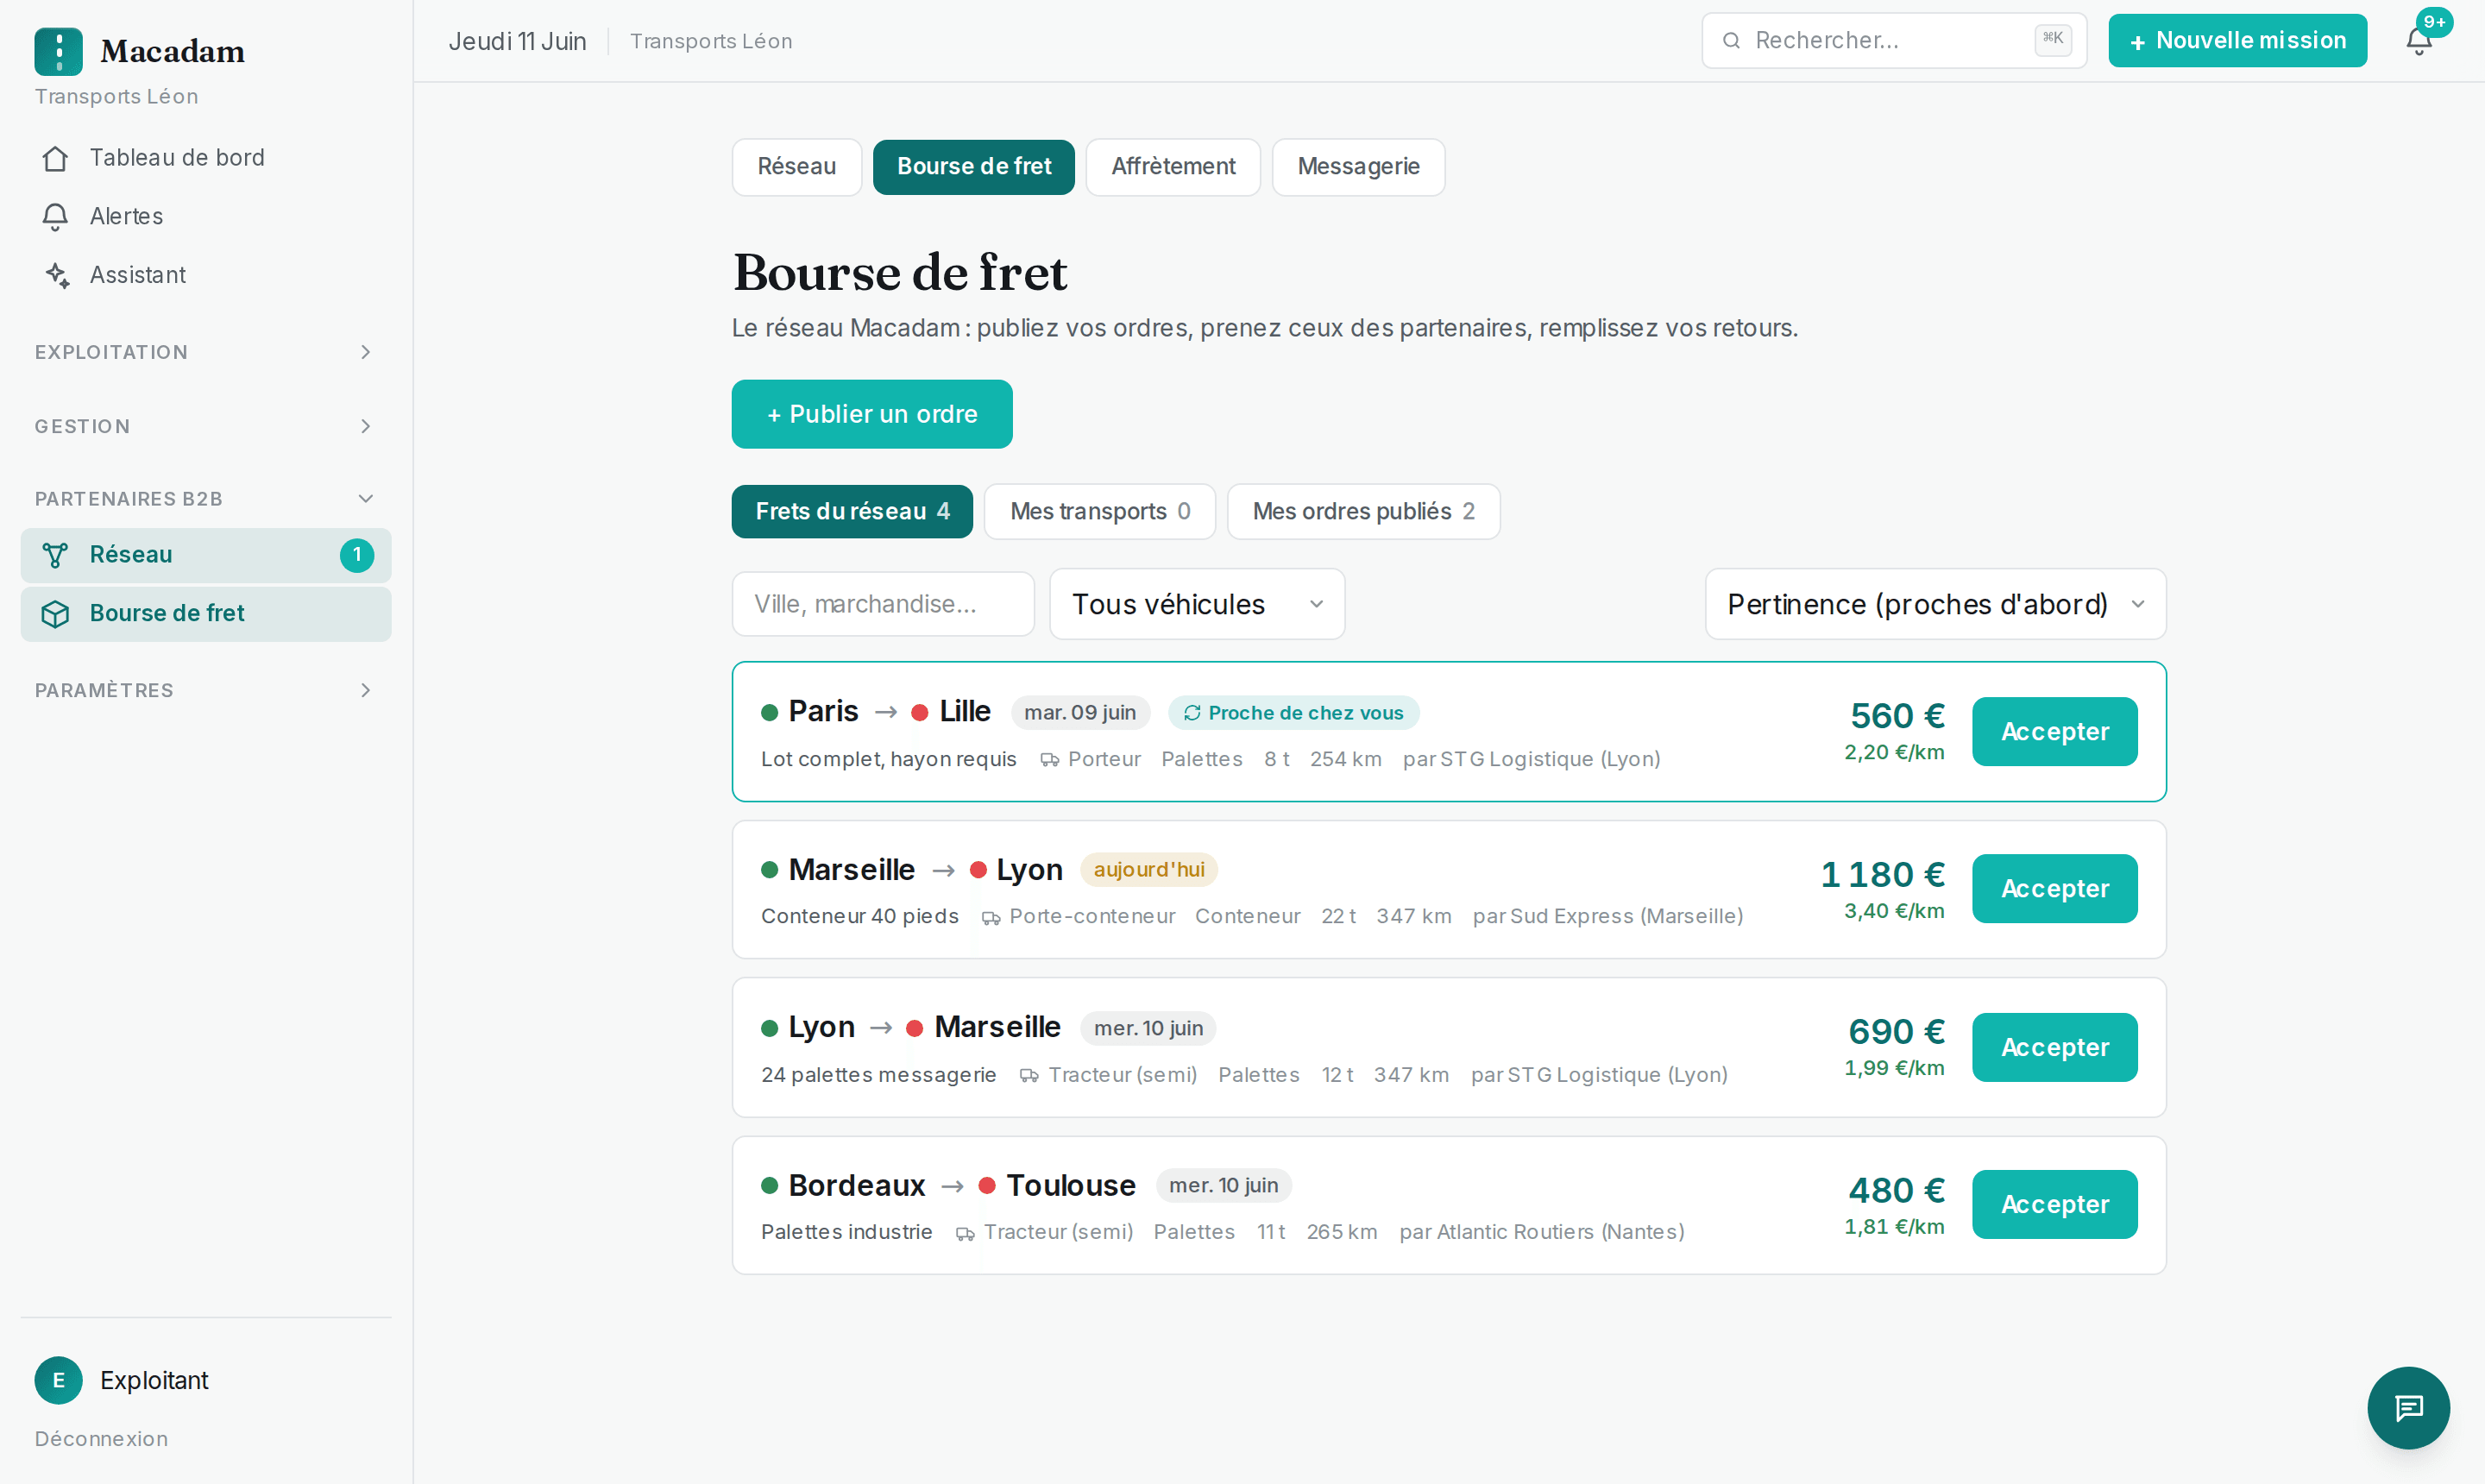The image size is (2485, 1484).
Task: Click the 480 € price
Action: point(1896,1190)
